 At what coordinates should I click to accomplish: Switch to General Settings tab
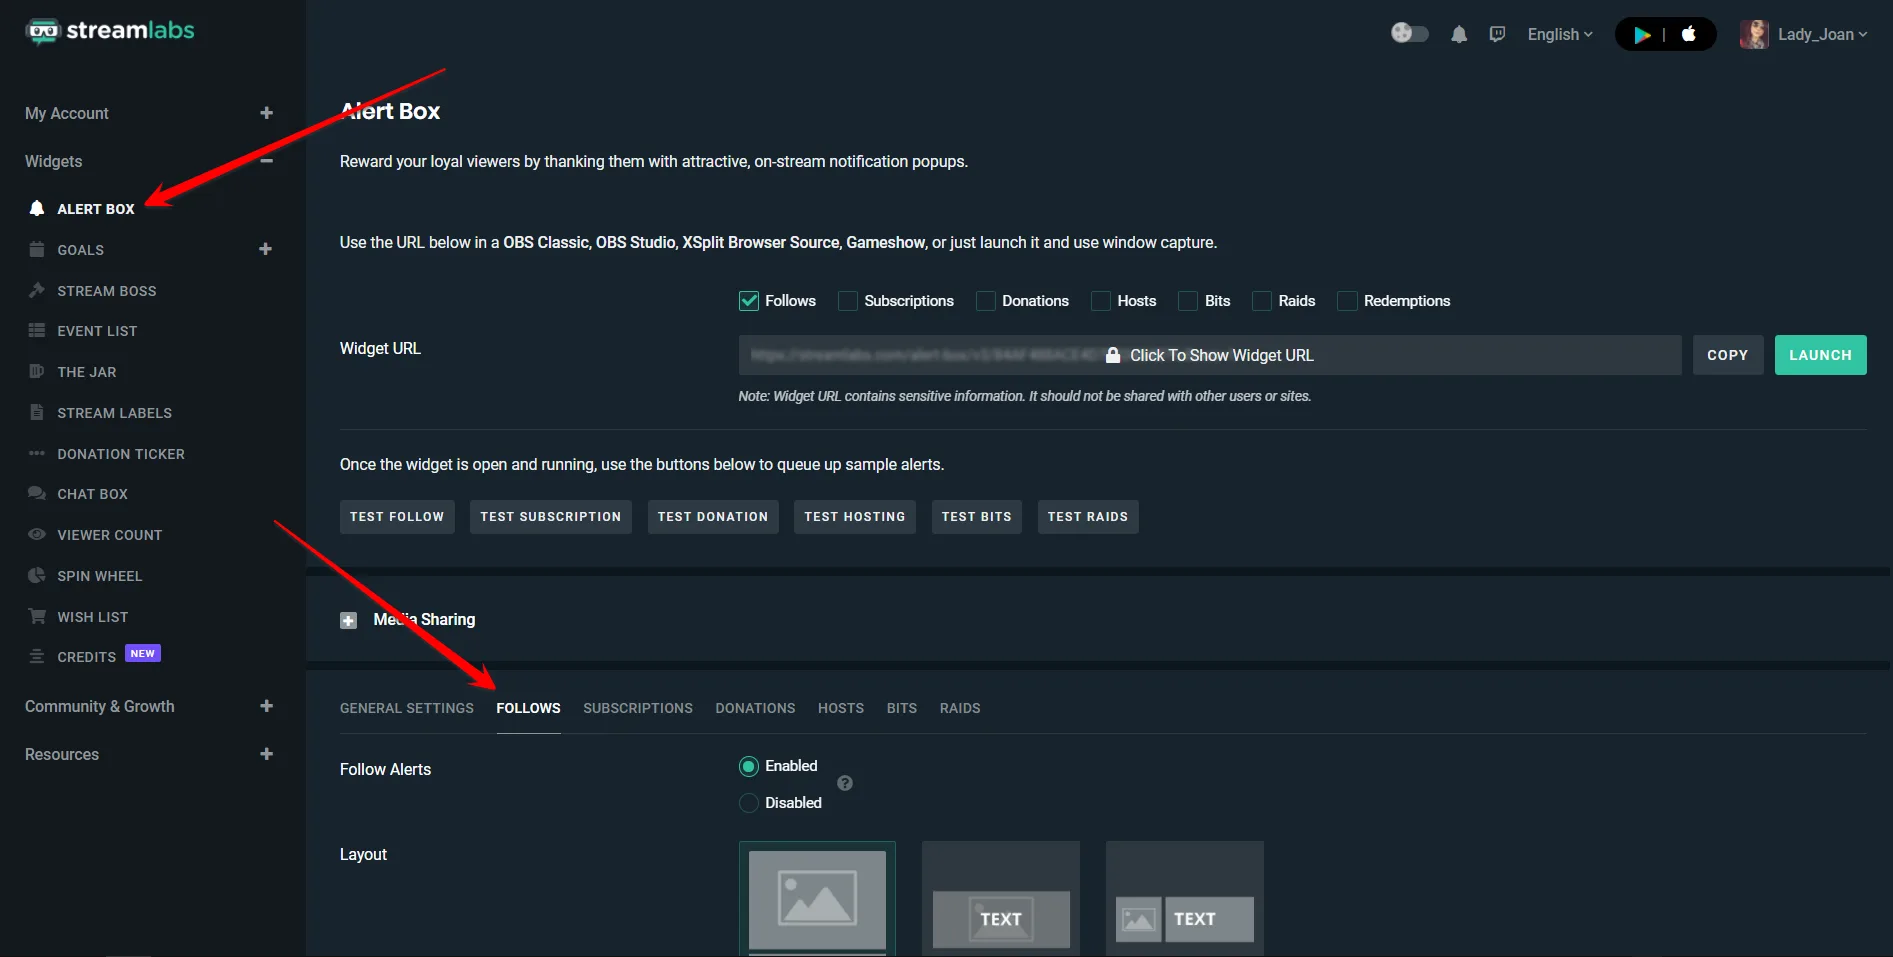click(x=407, y=708)
